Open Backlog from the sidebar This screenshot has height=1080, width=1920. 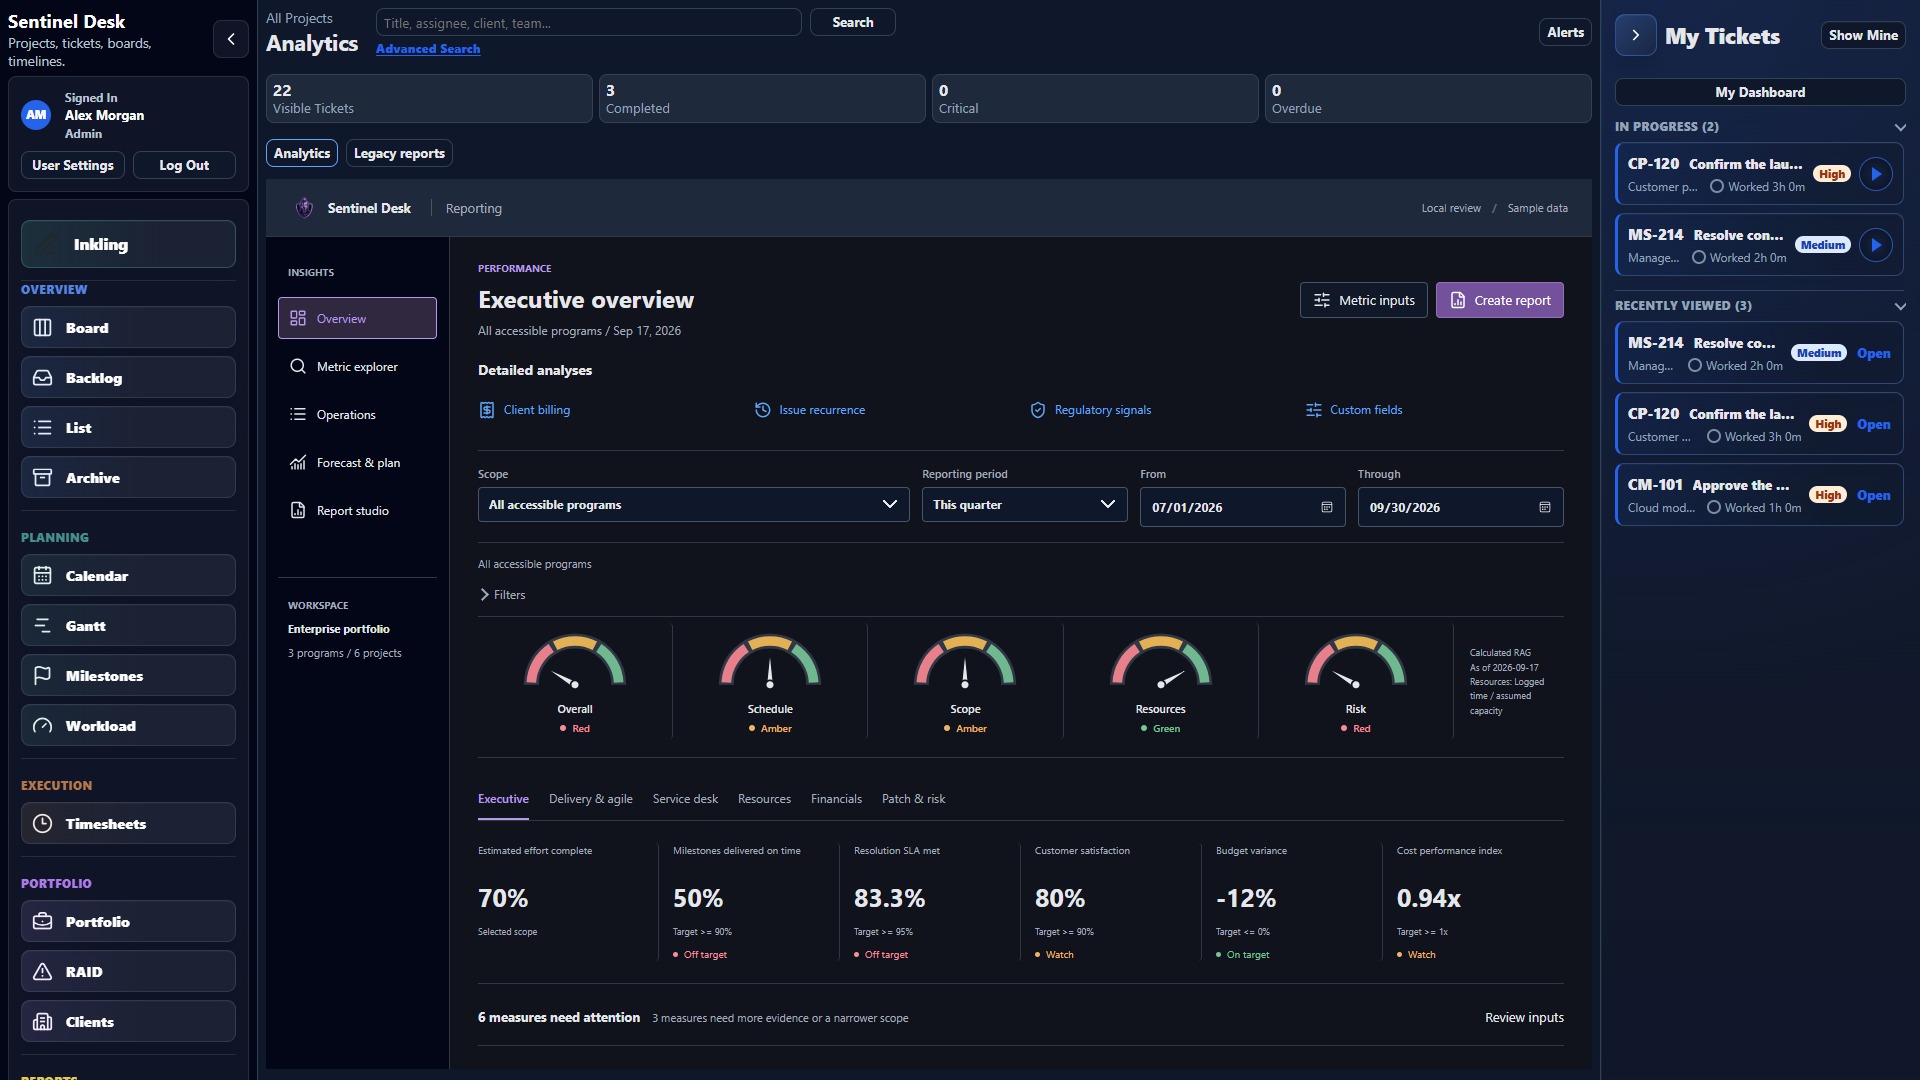(128, 378)
